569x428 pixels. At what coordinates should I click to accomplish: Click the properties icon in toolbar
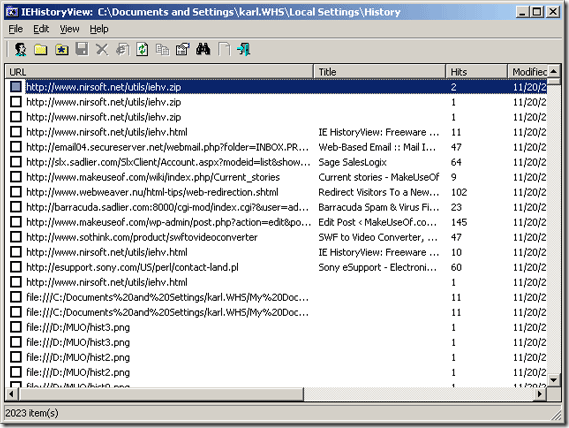tap(183, 49)
